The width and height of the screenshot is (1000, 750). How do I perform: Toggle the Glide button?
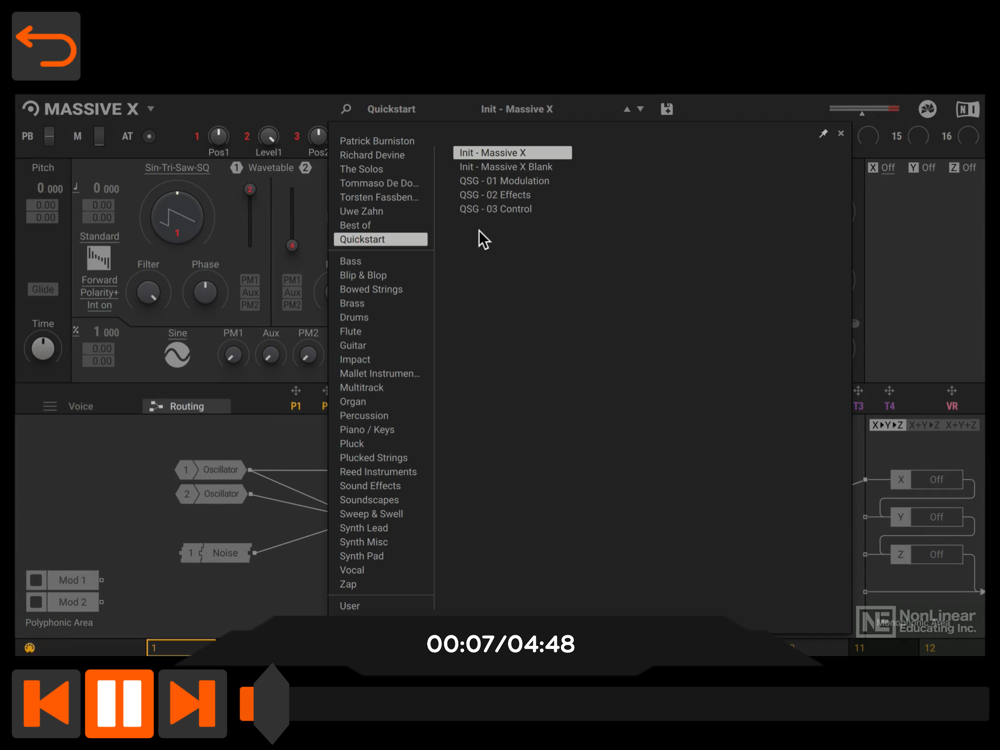pos(43,290)
